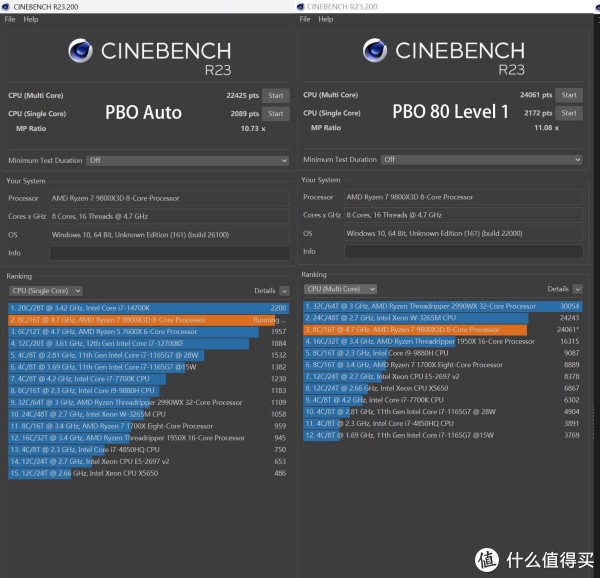Click right window title bar Cinebench icon

[x=300, y=7]
